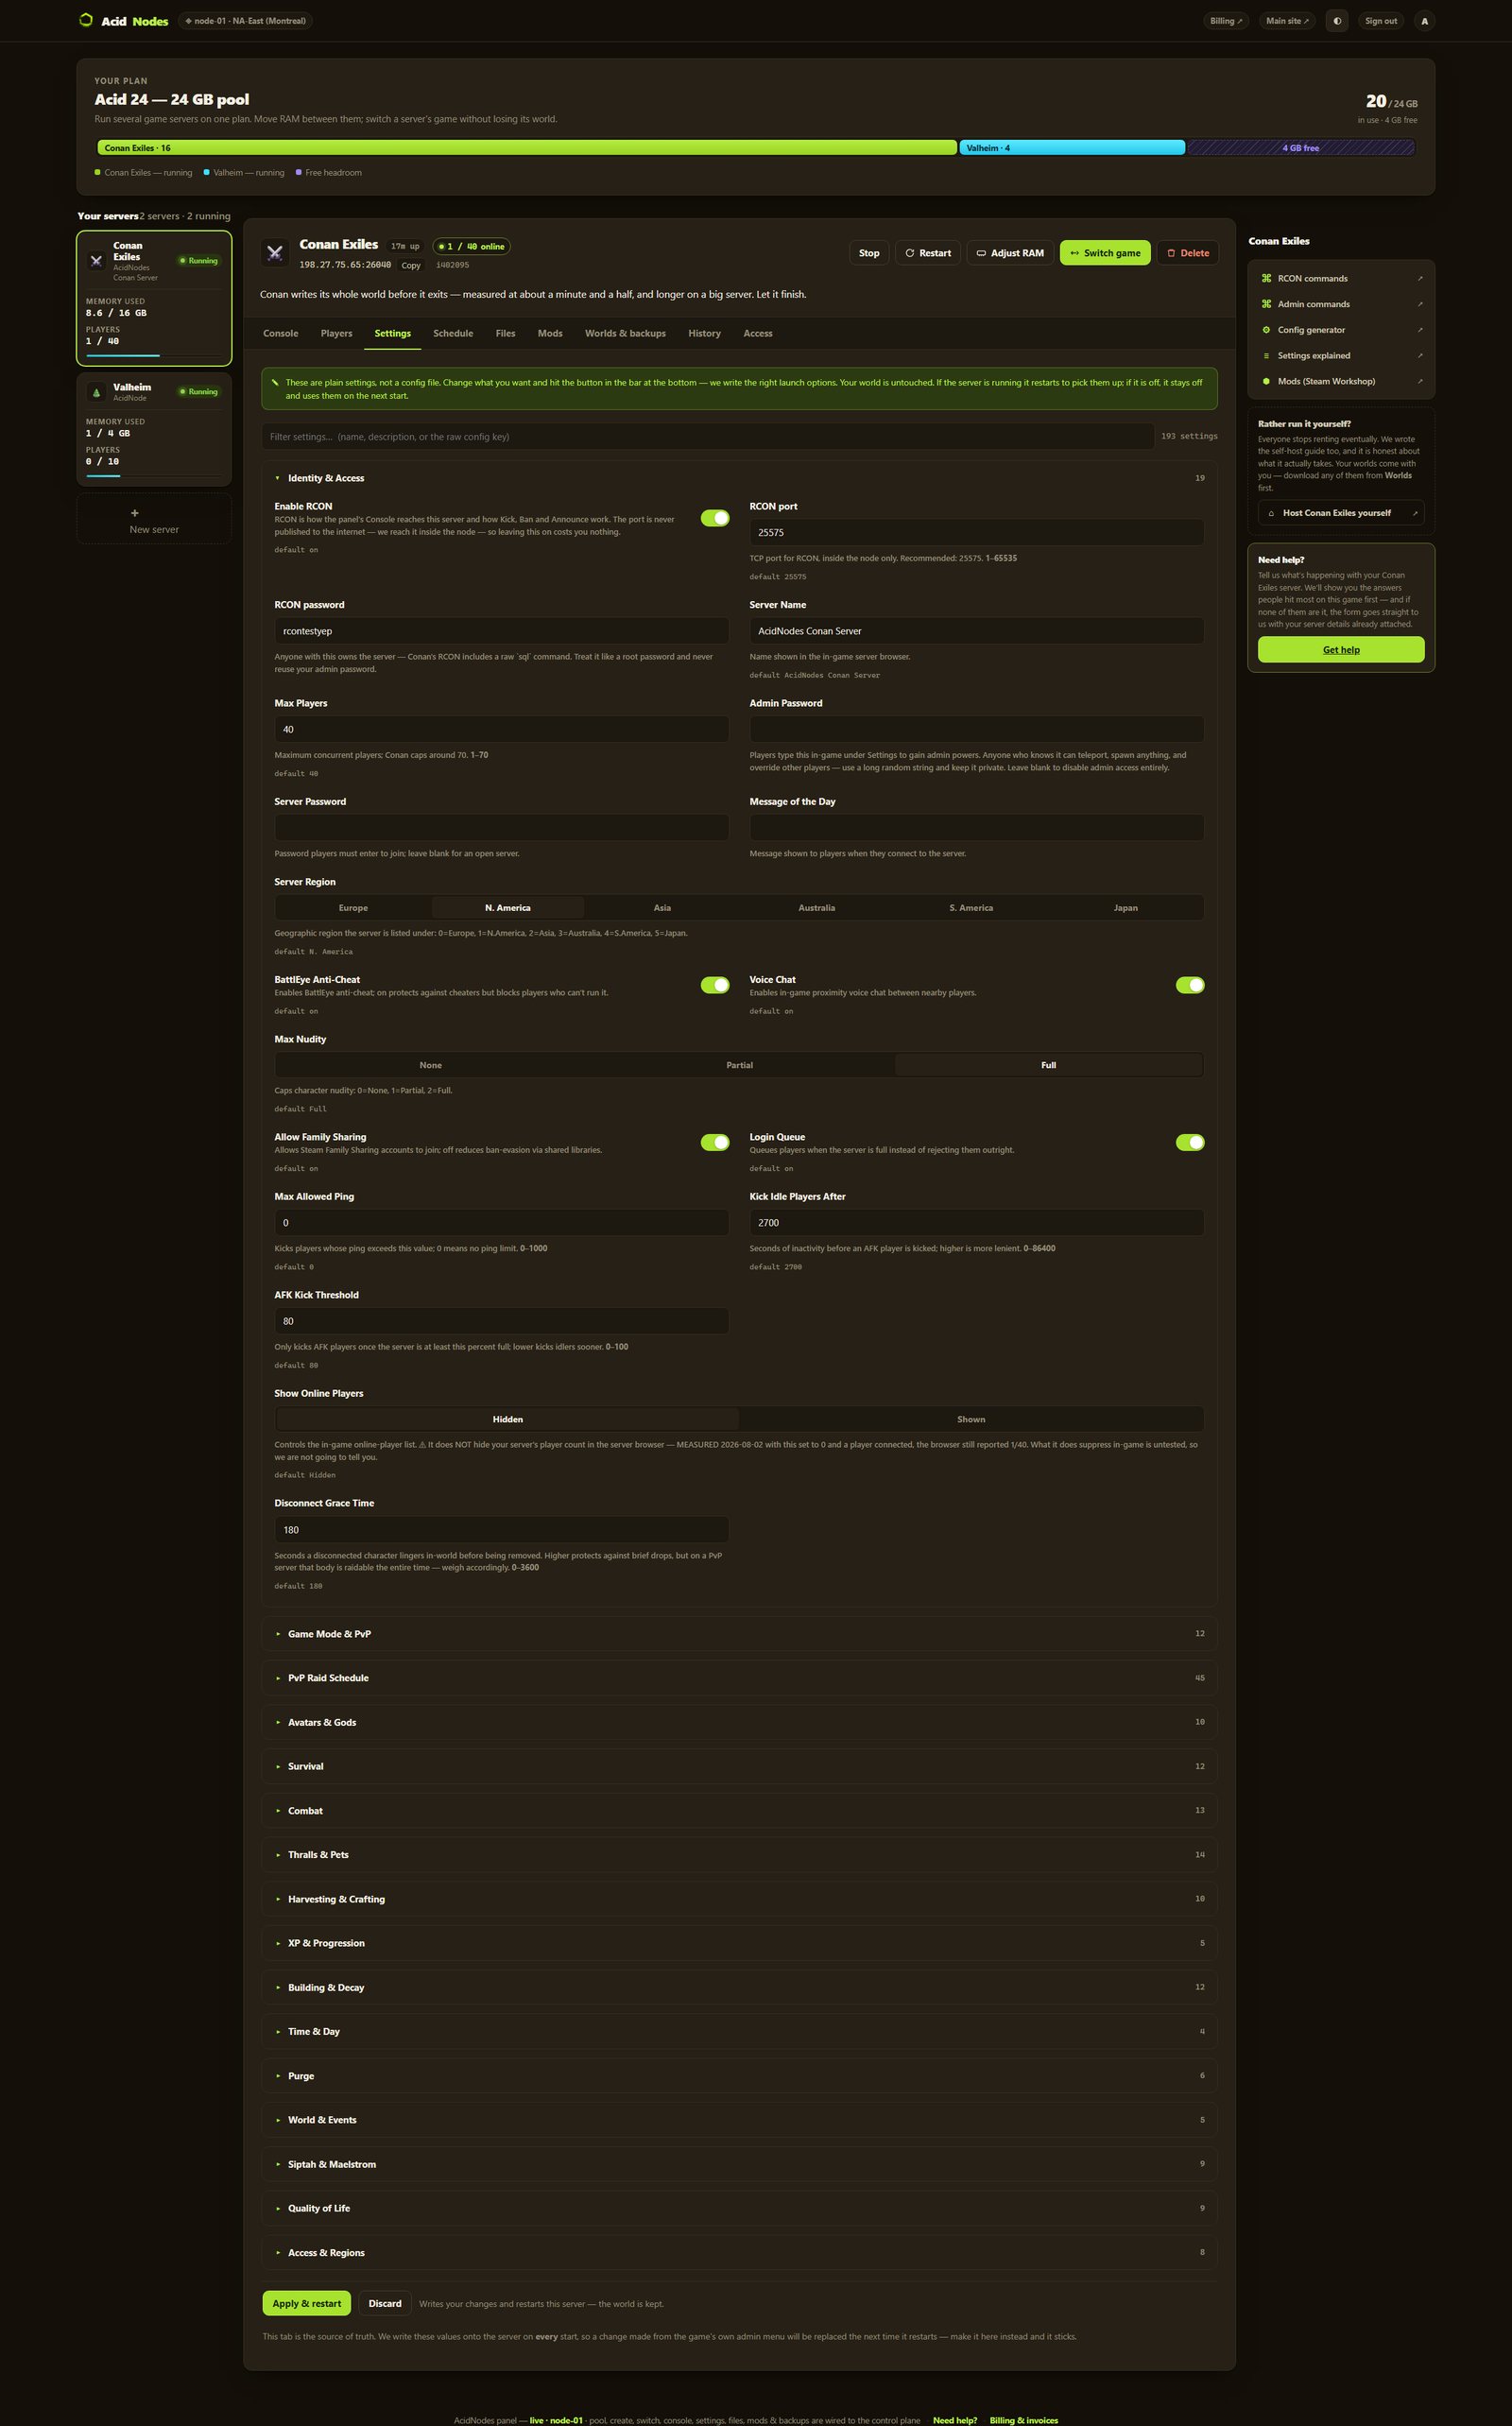Click the RCON password field
The width and height of the screenshot is (1512, 2426).
501,631
